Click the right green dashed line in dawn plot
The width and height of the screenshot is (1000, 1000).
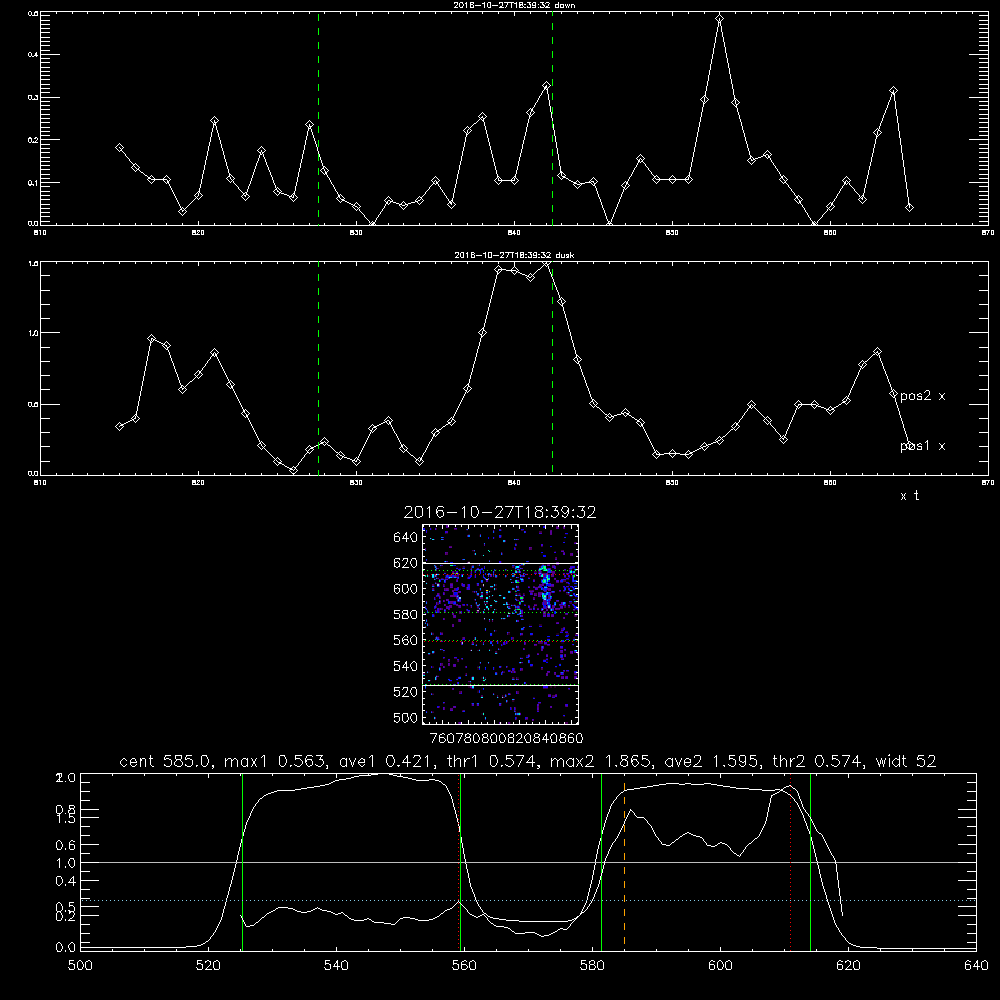[x=552, y=118]
